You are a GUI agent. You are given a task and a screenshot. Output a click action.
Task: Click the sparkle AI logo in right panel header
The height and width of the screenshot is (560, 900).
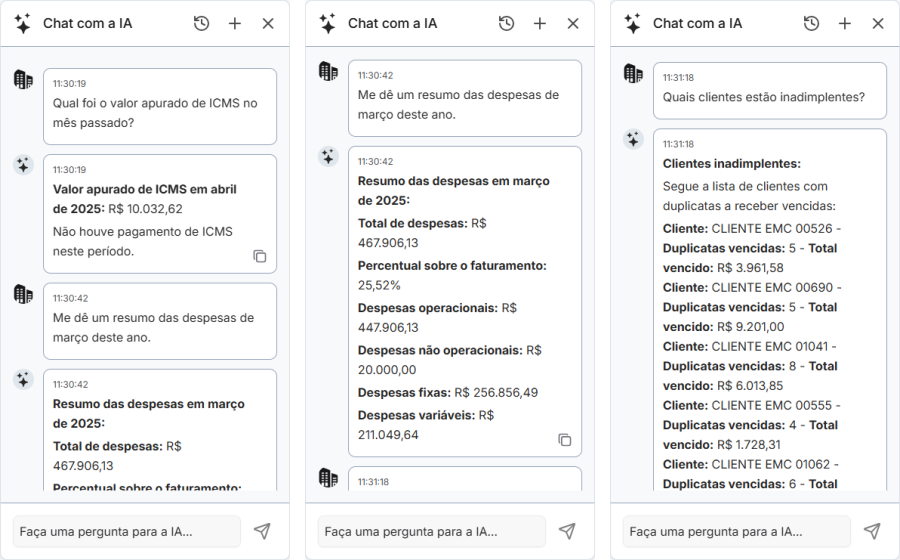click(x=633, y=24)
